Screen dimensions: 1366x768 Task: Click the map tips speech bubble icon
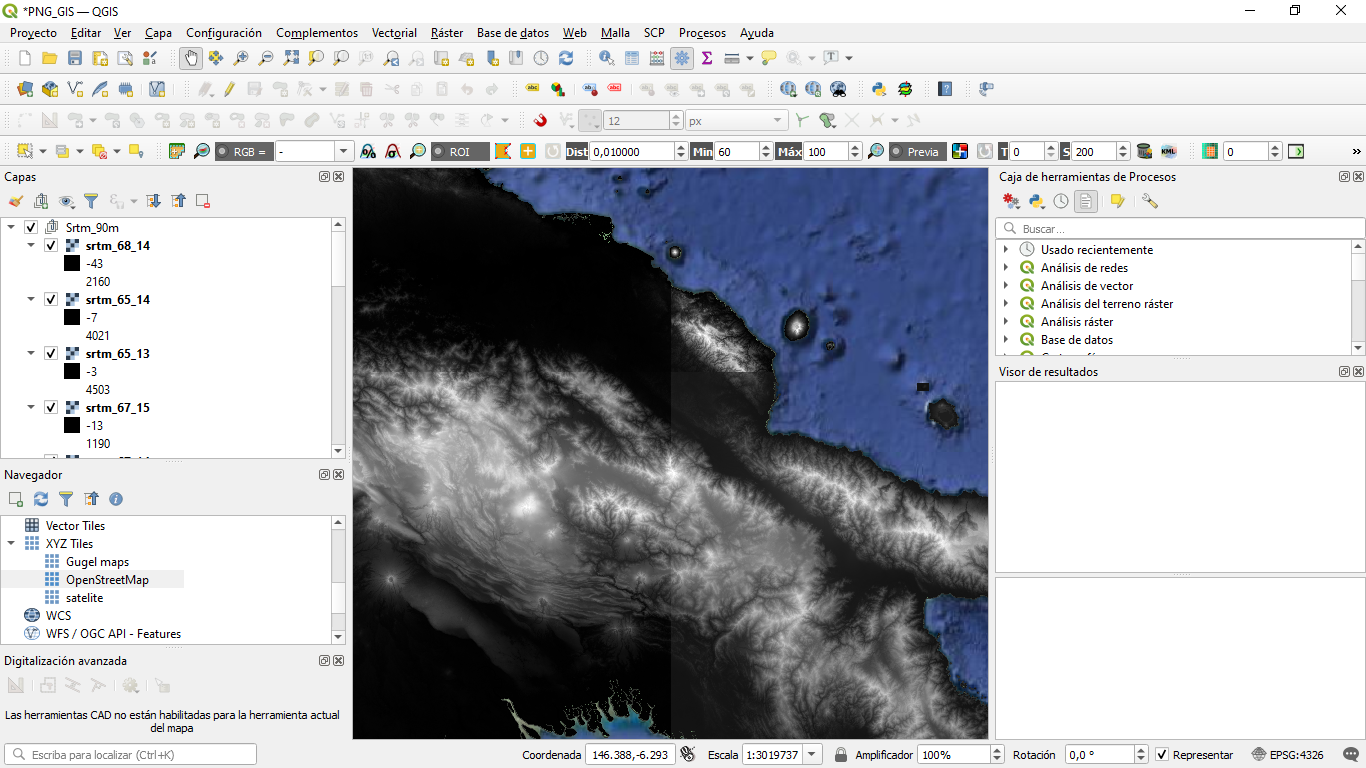pos(768,58)
